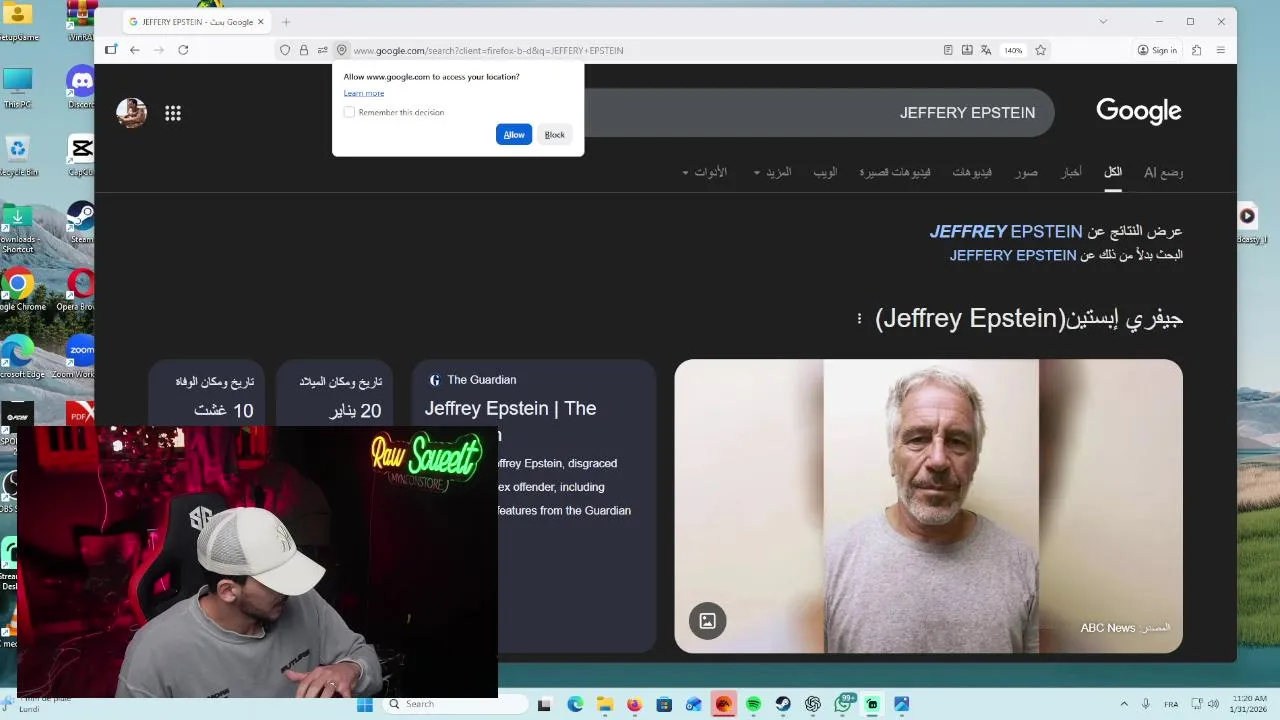This screenshot has width=1280, height=720.
Task: Block location access for Google
Action: (x=554, y=134)
